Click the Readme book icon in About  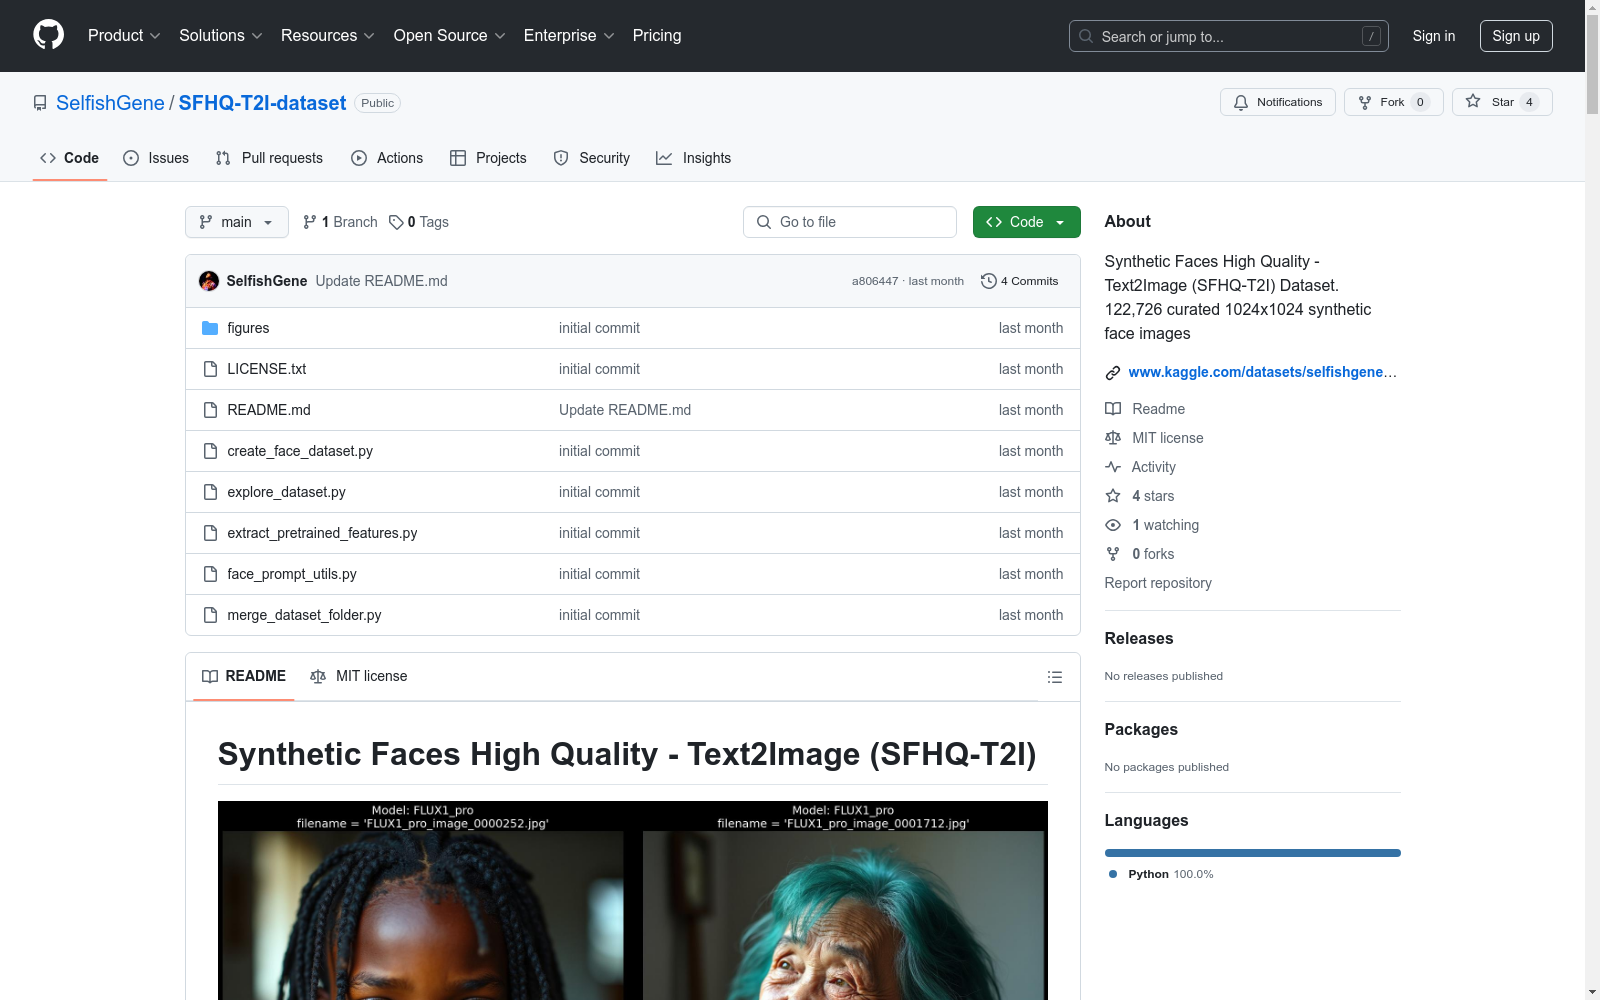[1113, 409]
